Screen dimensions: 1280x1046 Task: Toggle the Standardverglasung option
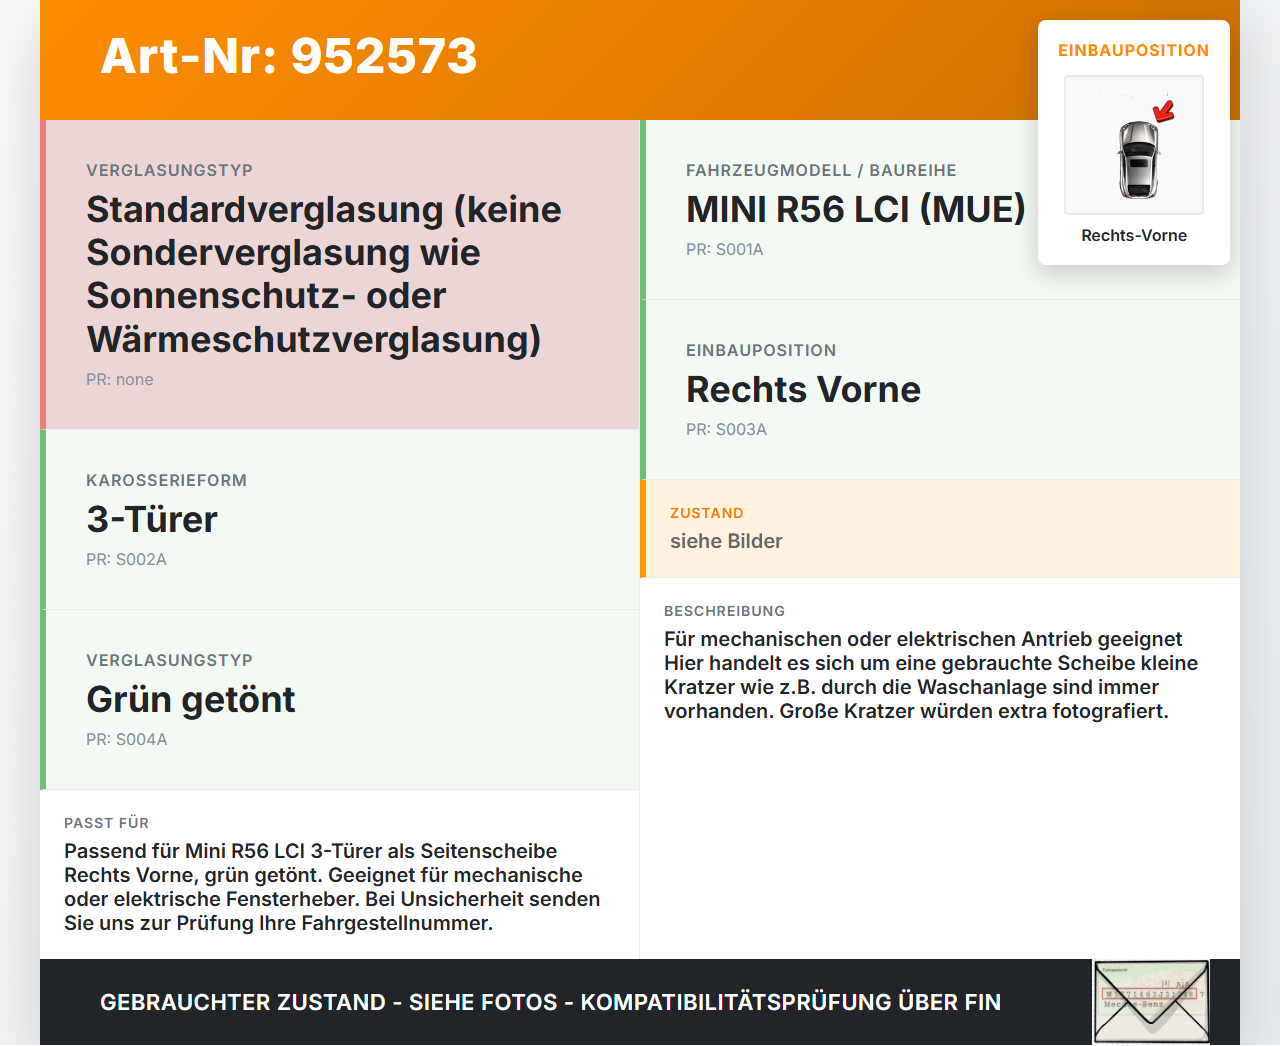[x=324, y=273]
